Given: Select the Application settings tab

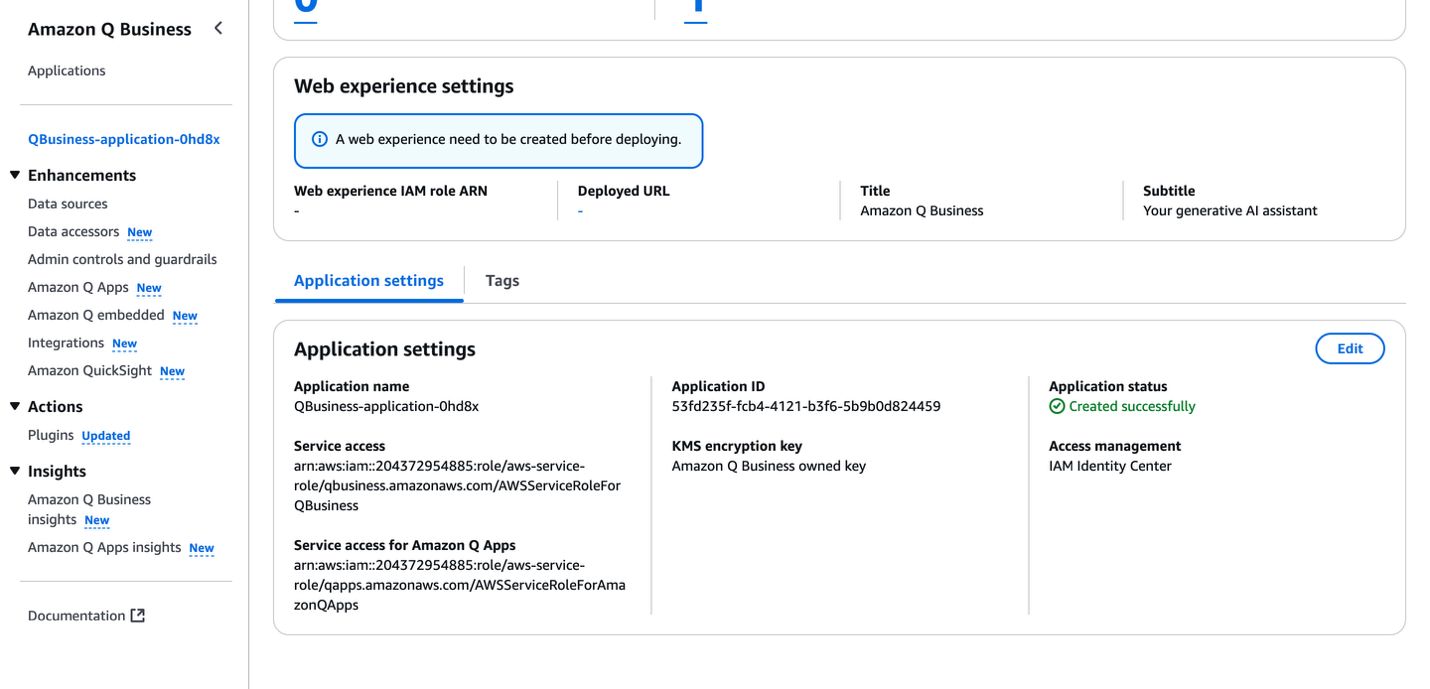Looking at the screenshot, I should 369,280.
